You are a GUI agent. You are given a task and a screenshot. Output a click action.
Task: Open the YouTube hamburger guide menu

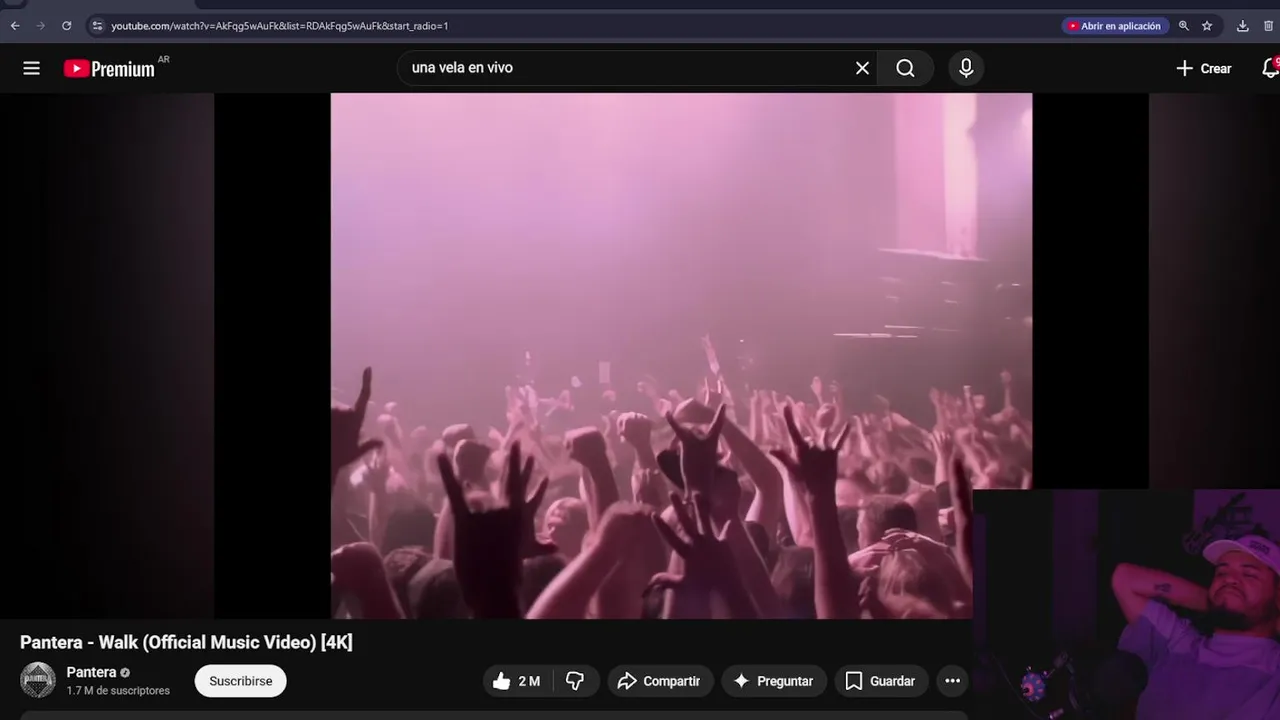(32, 68)
